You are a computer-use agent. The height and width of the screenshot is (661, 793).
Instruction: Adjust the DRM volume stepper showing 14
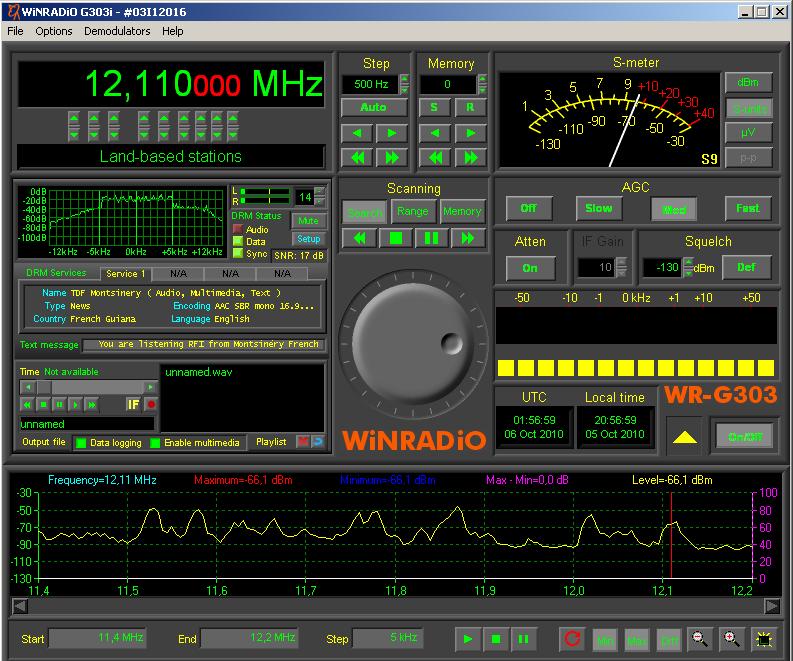[320, 197]
